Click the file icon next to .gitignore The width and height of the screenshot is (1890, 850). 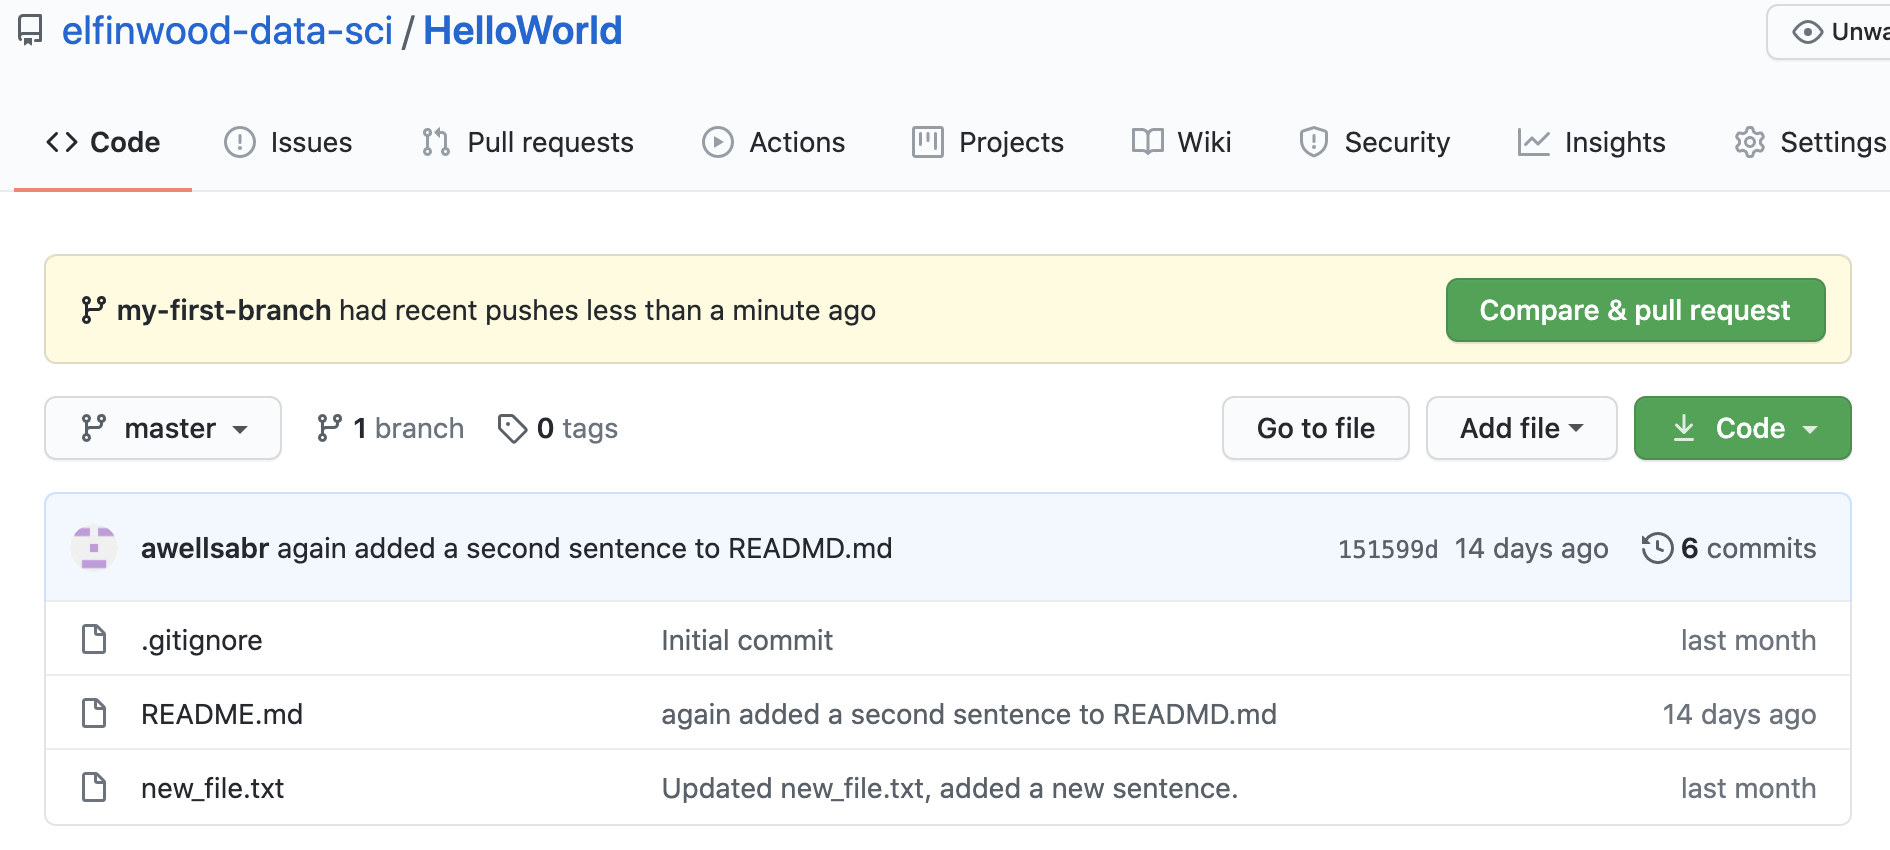[94, 639]
